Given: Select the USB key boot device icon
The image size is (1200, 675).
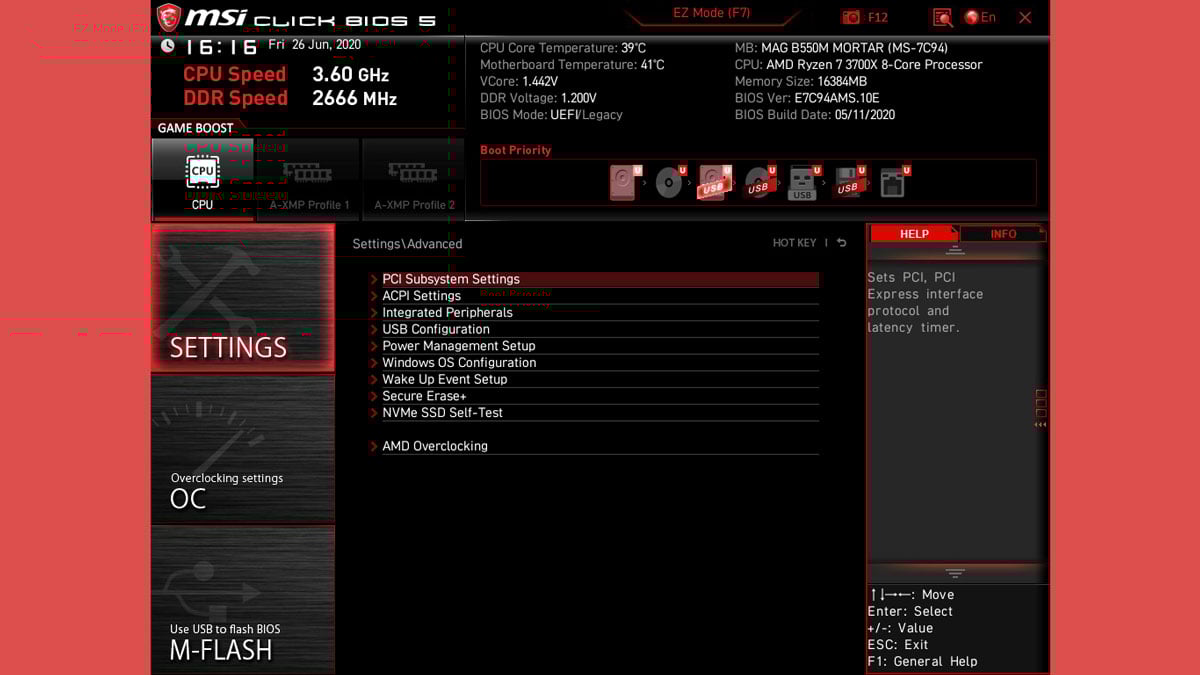Looking at the screenshot, I should point(803,183).
